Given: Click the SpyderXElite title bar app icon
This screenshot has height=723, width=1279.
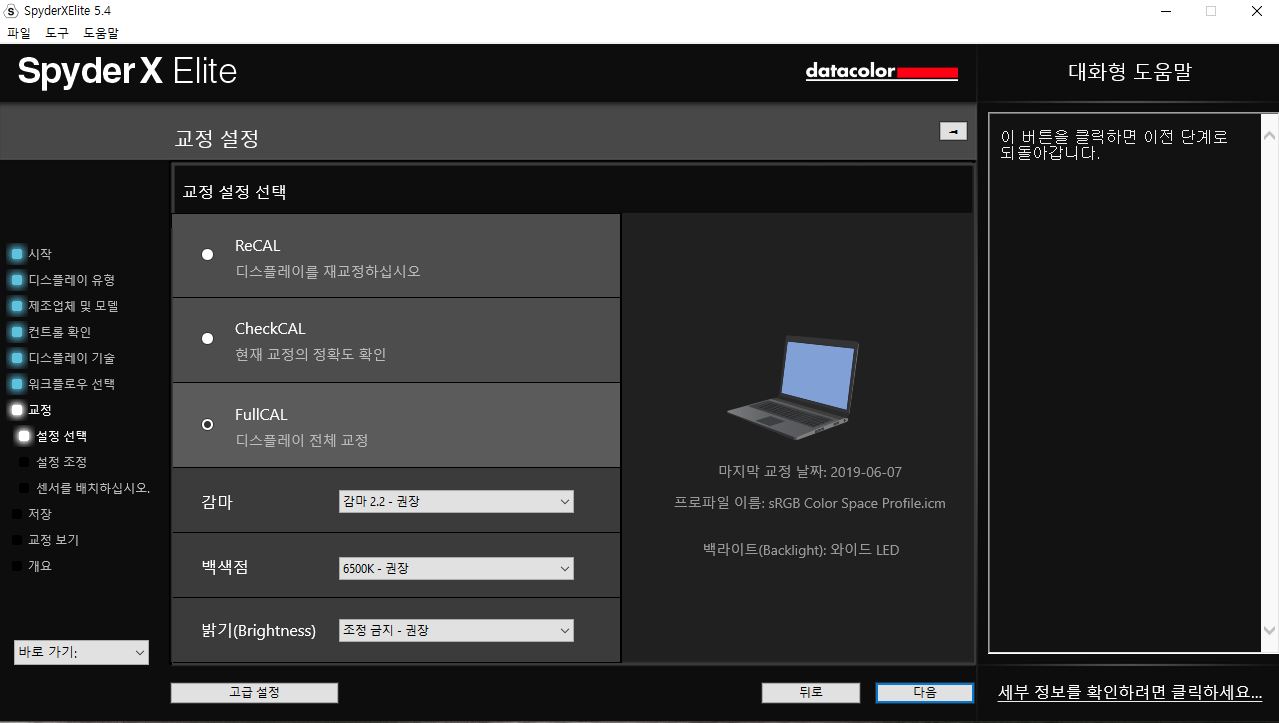Looking at the screenshot, I should tap(12, 11).
